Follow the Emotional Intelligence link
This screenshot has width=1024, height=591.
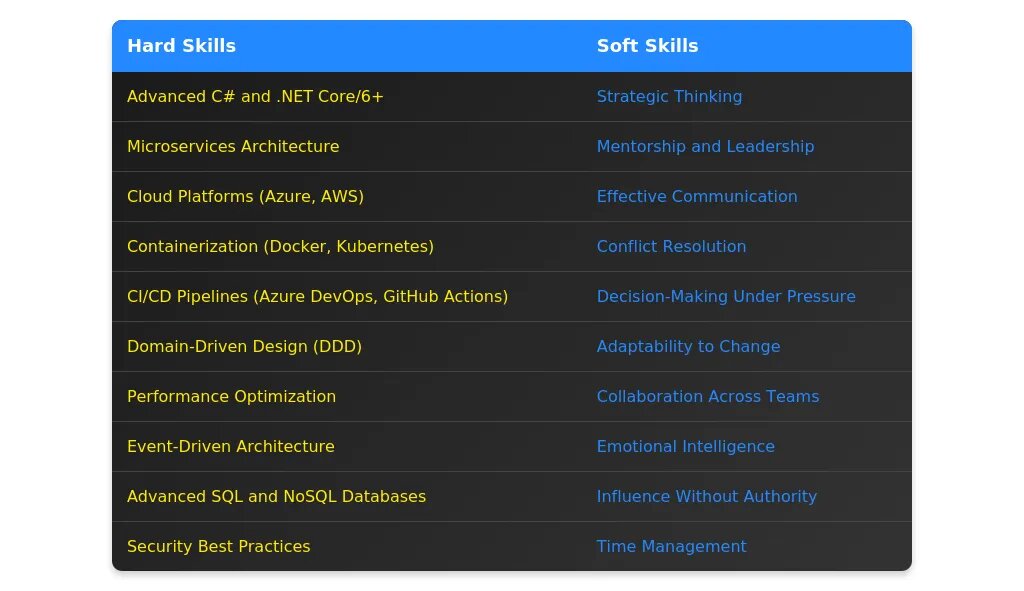(x=685, y=447)
